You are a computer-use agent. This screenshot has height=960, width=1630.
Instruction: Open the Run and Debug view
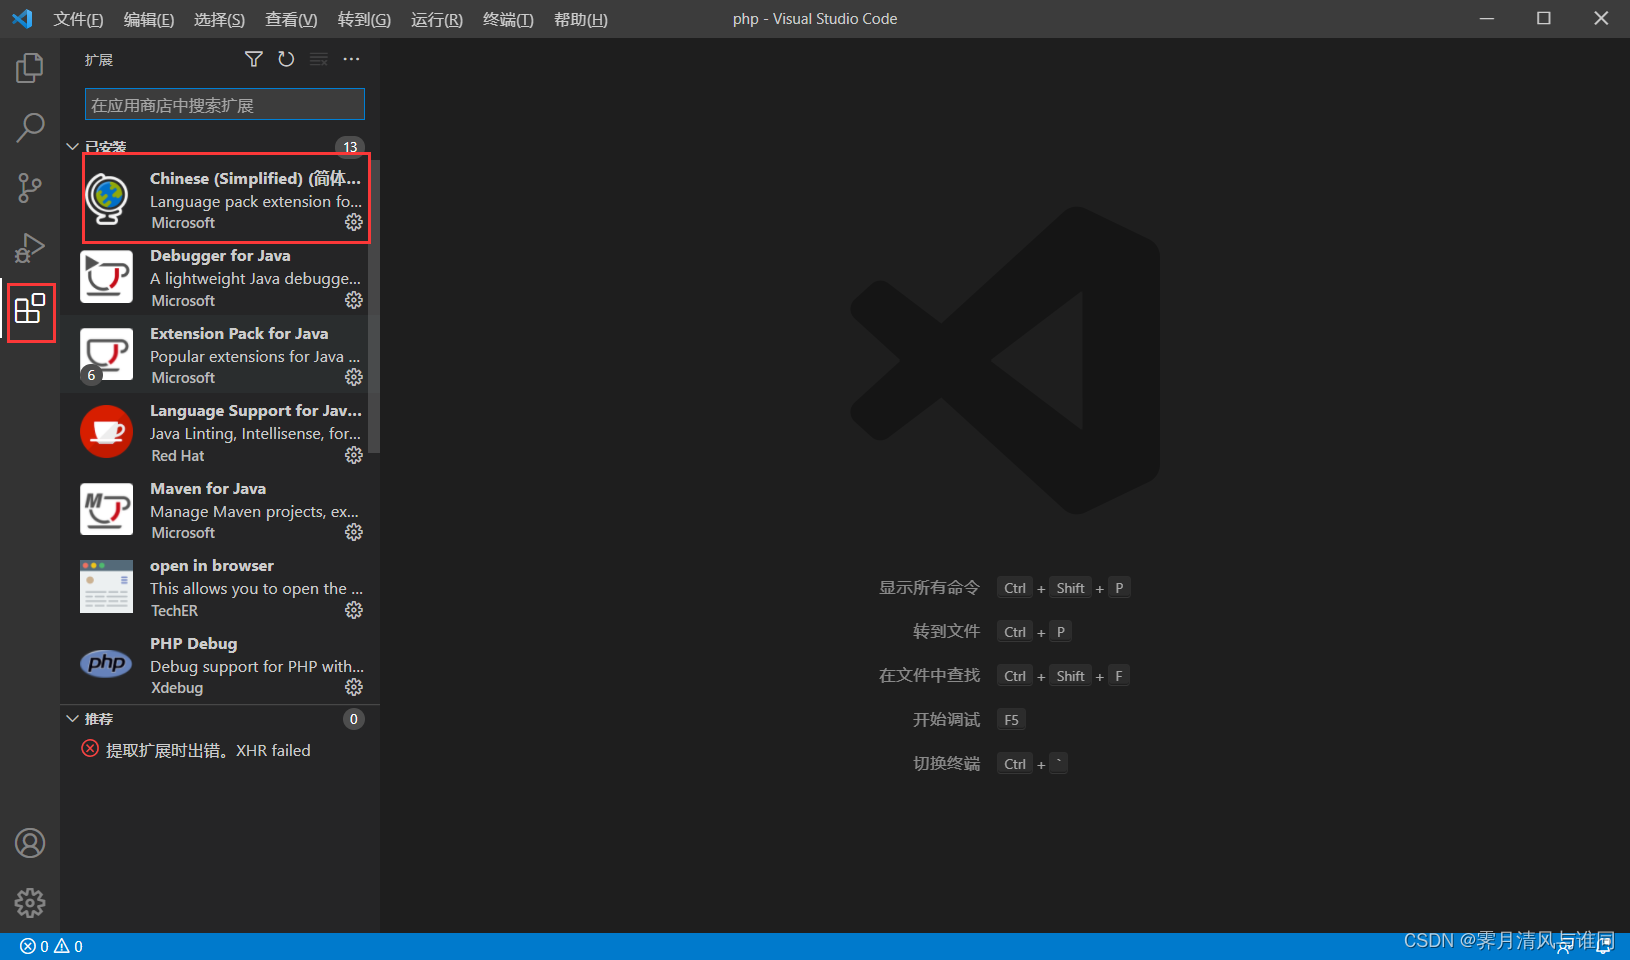(x=30, y=247)
